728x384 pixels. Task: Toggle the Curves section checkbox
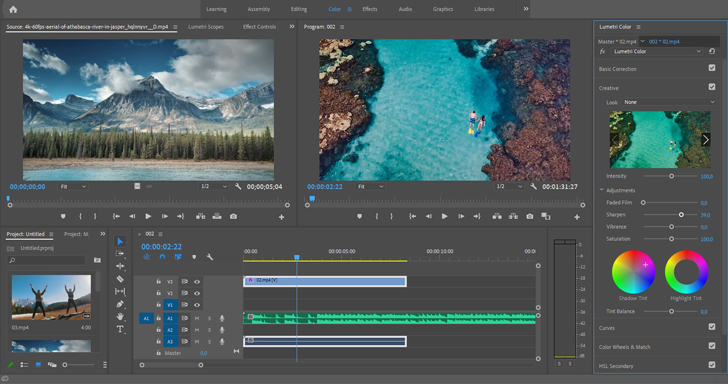coord(712,327)
